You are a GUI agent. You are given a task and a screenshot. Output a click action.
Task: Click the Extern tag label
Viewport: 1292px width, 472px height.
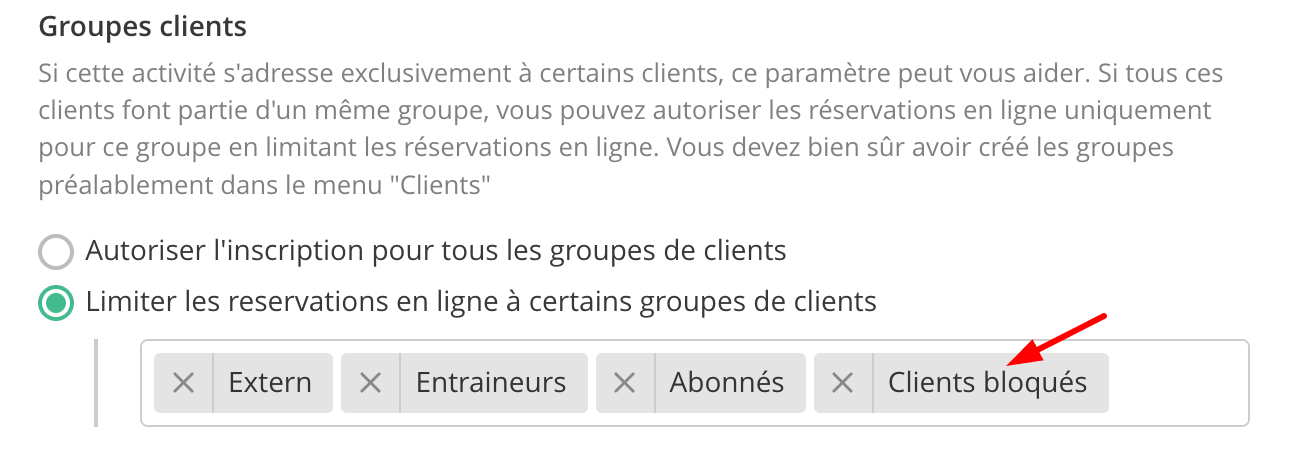[270, 383]
